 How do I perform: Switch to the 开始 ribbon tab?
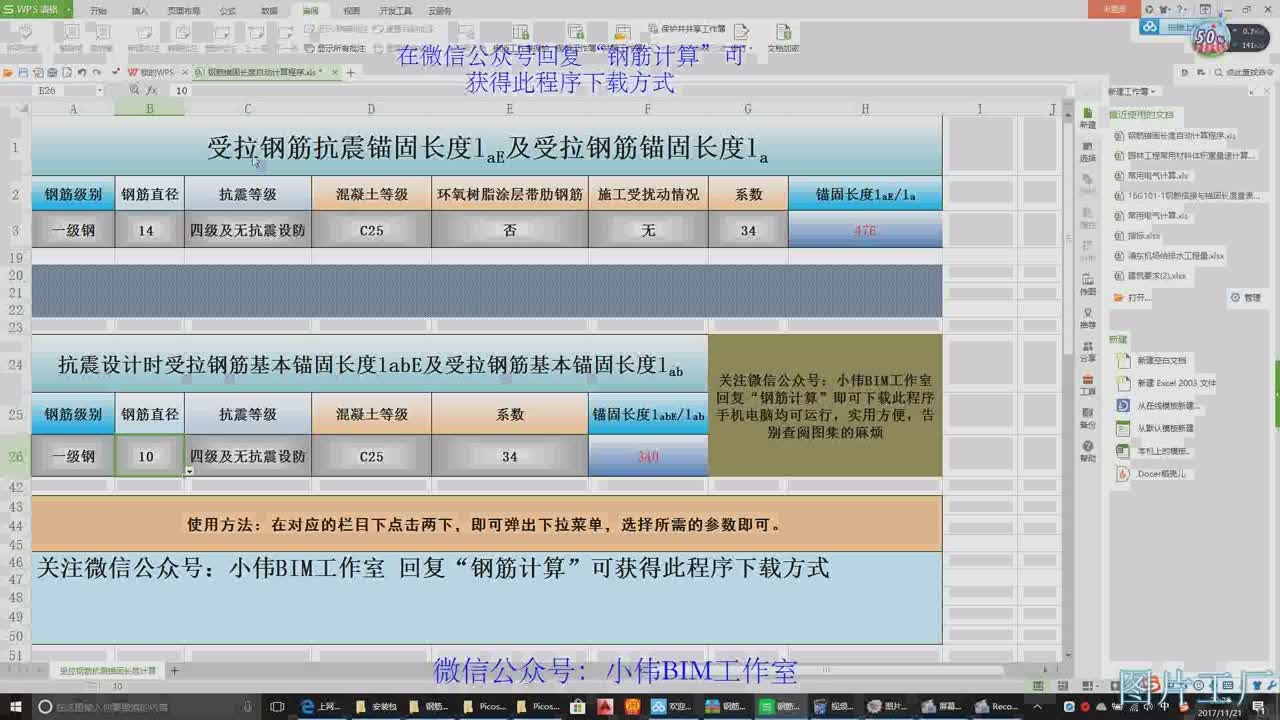pos(98,10)
